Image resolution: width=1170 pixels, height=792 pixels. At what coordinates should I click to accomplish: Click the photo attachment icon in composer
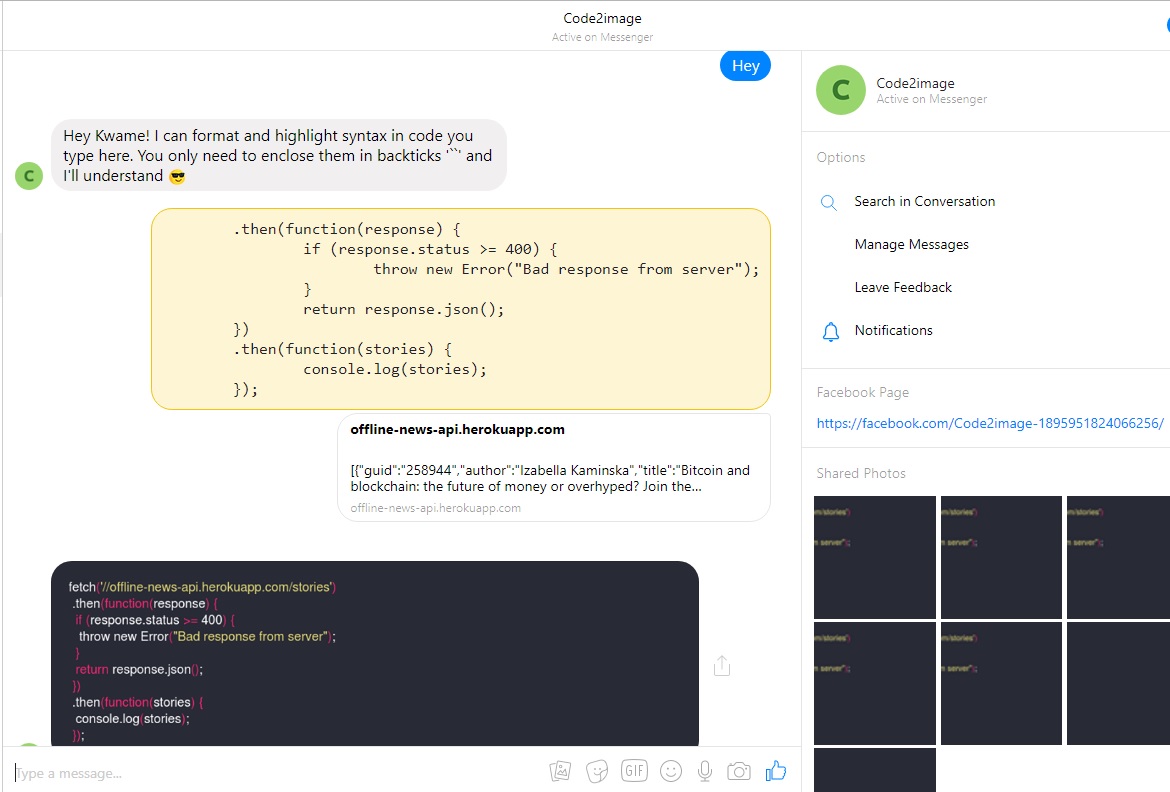(560, 771)
